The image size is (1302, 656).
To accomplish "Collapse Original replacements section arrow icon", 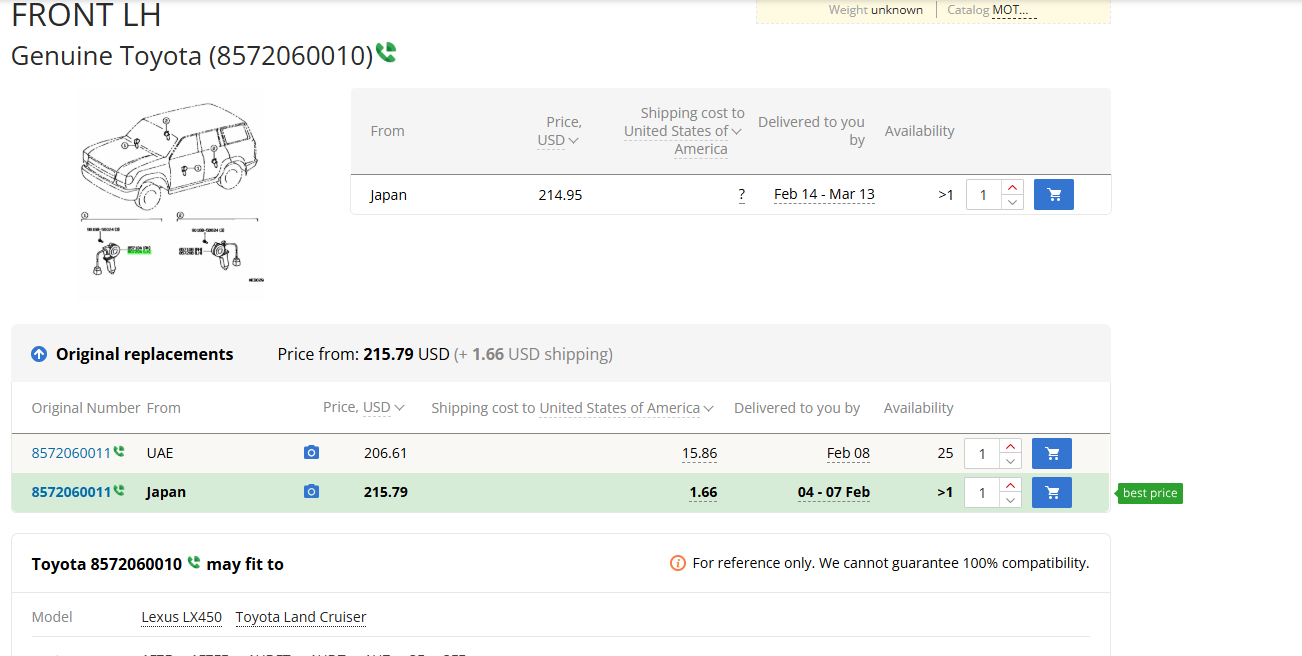I will (39, 354).
